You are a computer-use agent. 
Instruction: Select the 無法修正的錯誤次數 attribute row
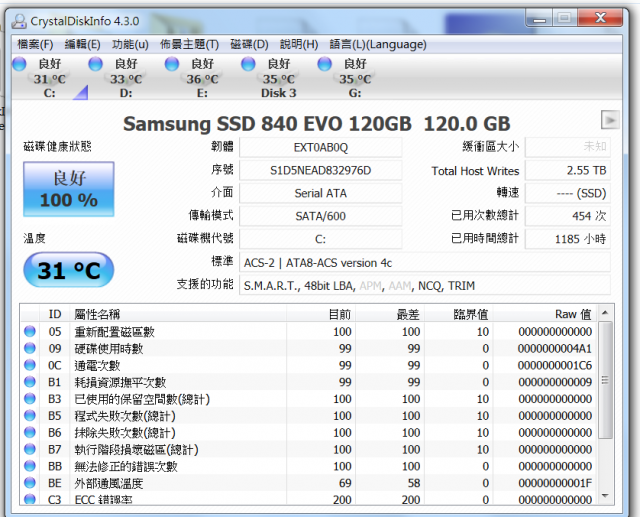(309, 466)
